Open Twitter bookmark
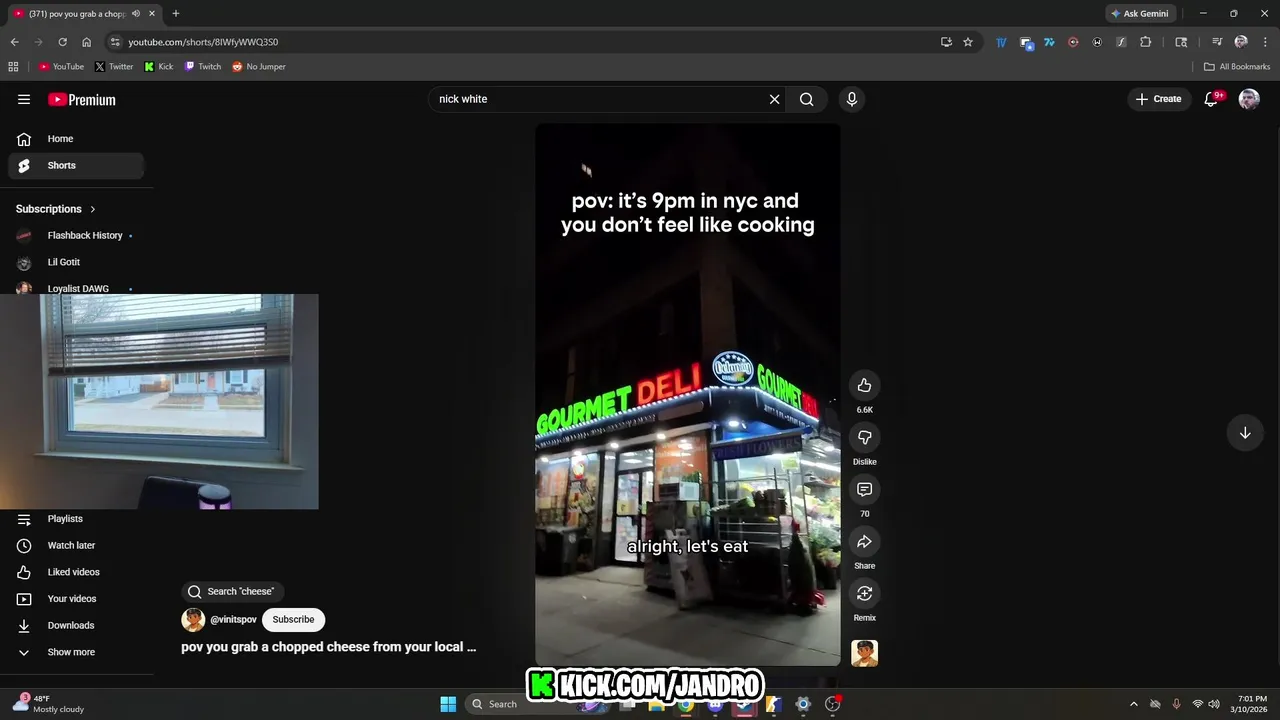 tap(114, 67)
